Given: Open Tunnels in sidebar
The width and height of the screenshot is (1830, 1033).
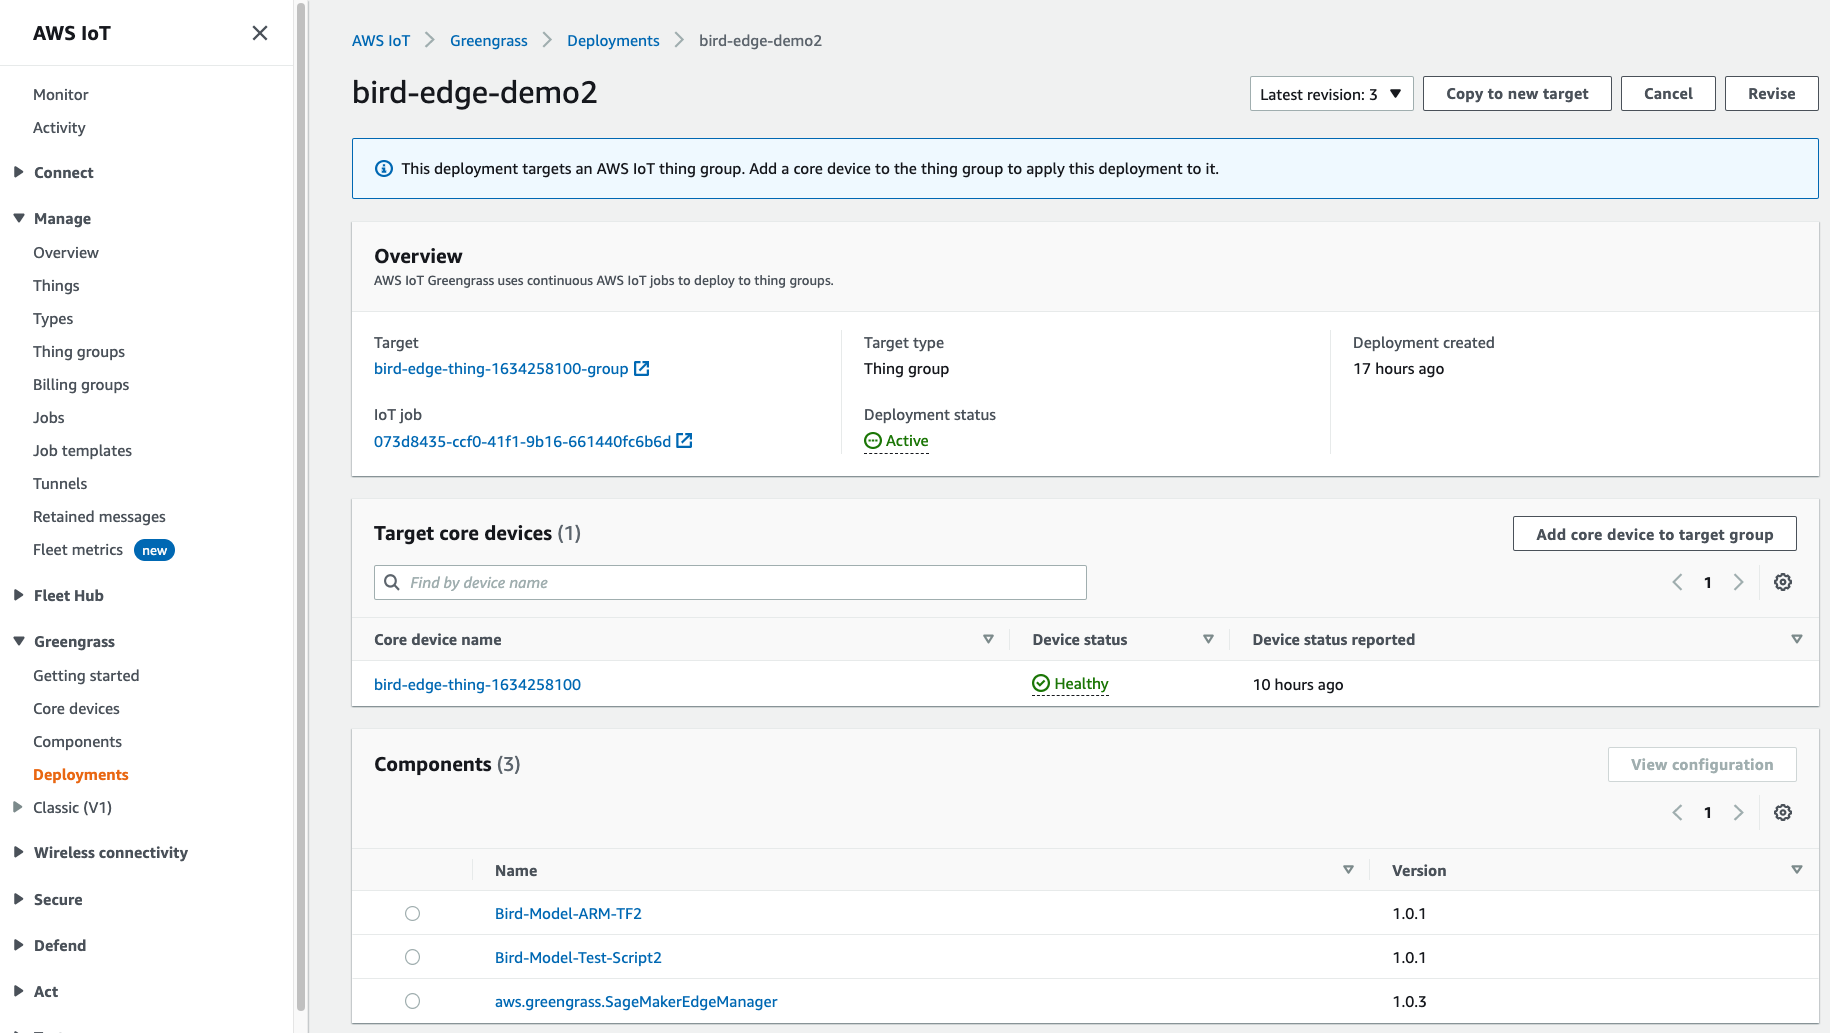Looking at the screenshot, I should pyautogui.click(x=60, y=484).
